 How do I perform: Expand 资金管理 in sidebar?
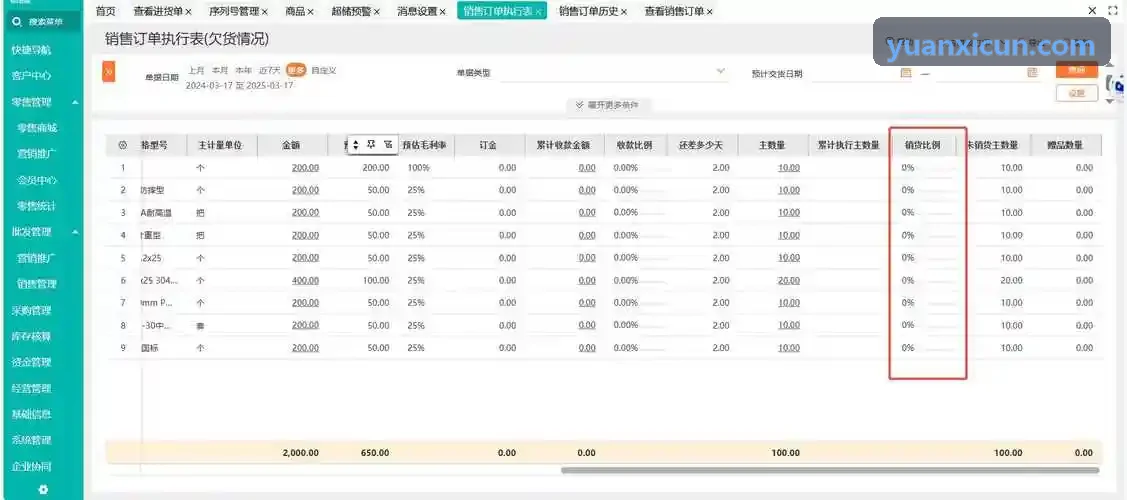(32, 362)
